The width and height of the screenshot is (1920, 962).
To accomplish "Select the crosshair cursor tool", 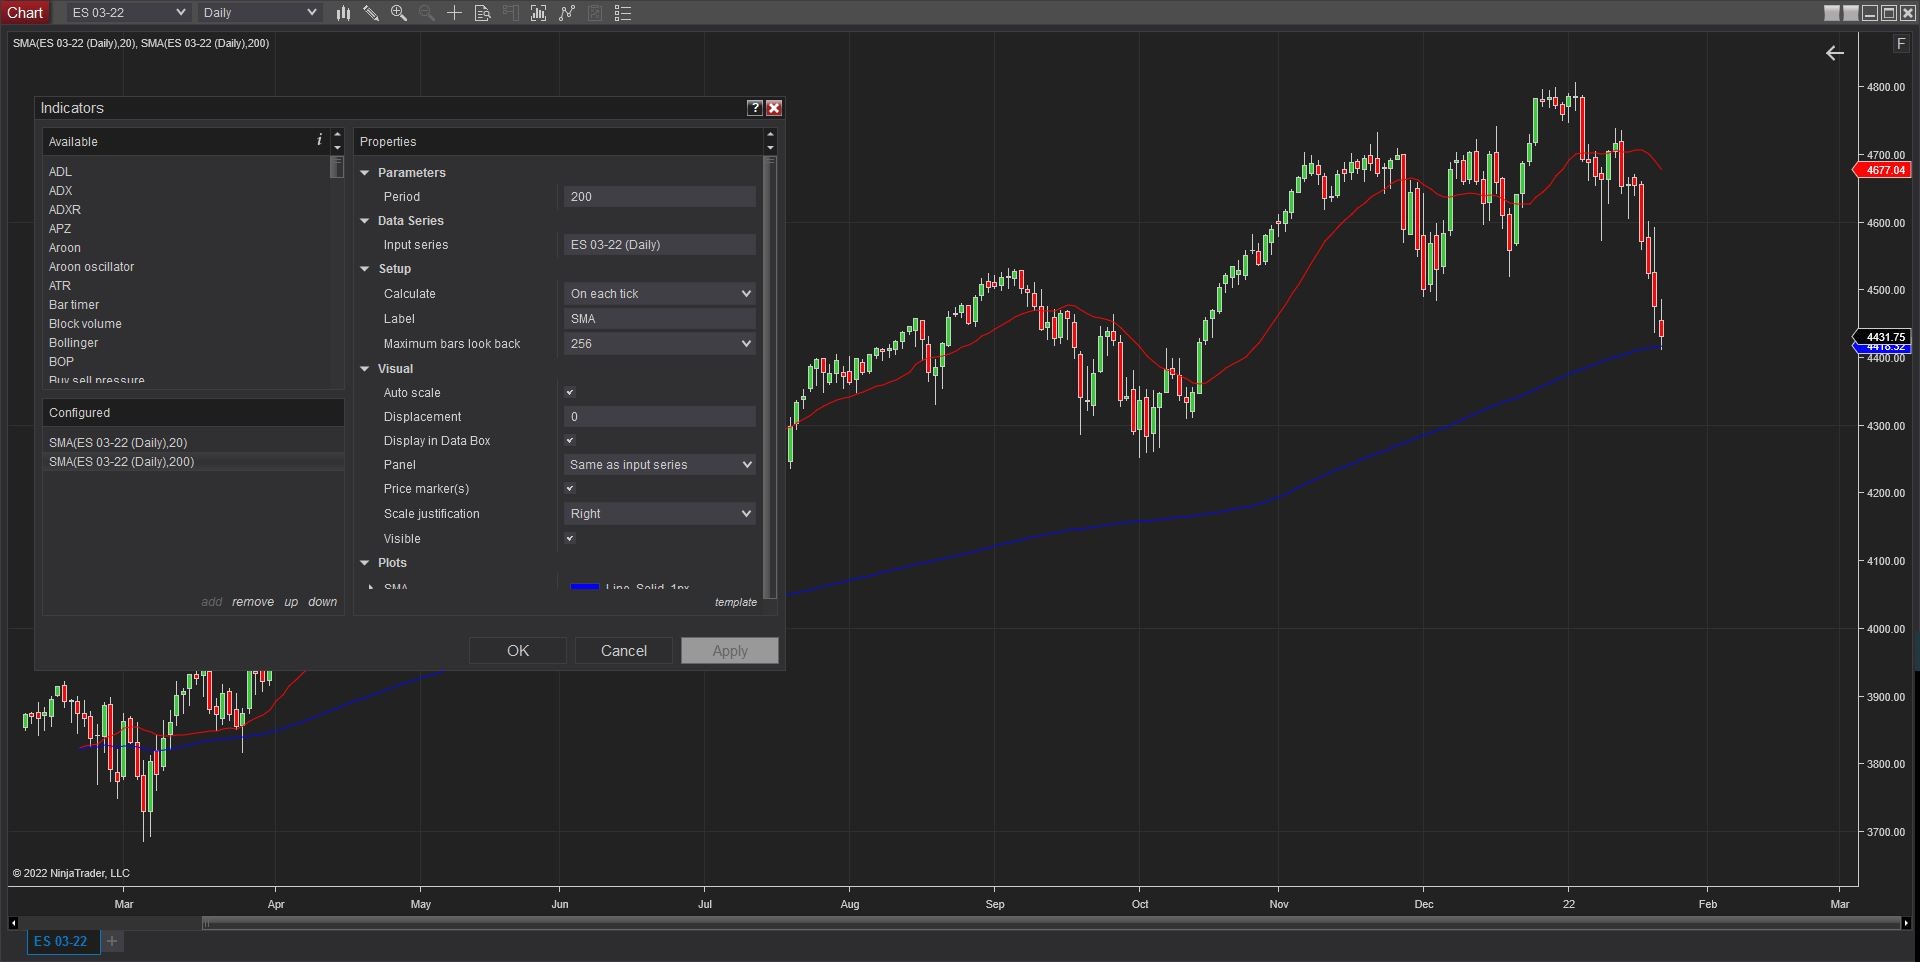I will point(454,13).
